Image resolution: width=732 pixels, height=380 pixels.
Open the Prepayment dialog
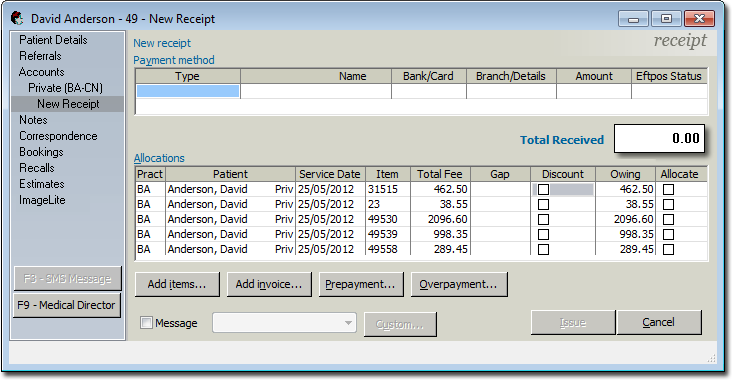[x=360, y=284]
